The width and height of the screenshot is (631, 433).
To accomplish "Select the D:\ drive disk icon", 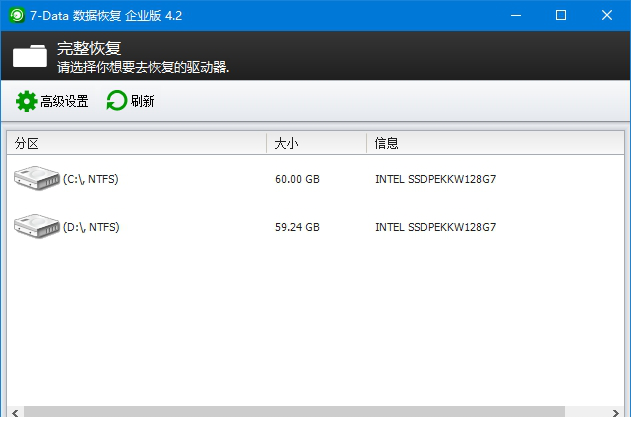I will [x=37, y=226].
